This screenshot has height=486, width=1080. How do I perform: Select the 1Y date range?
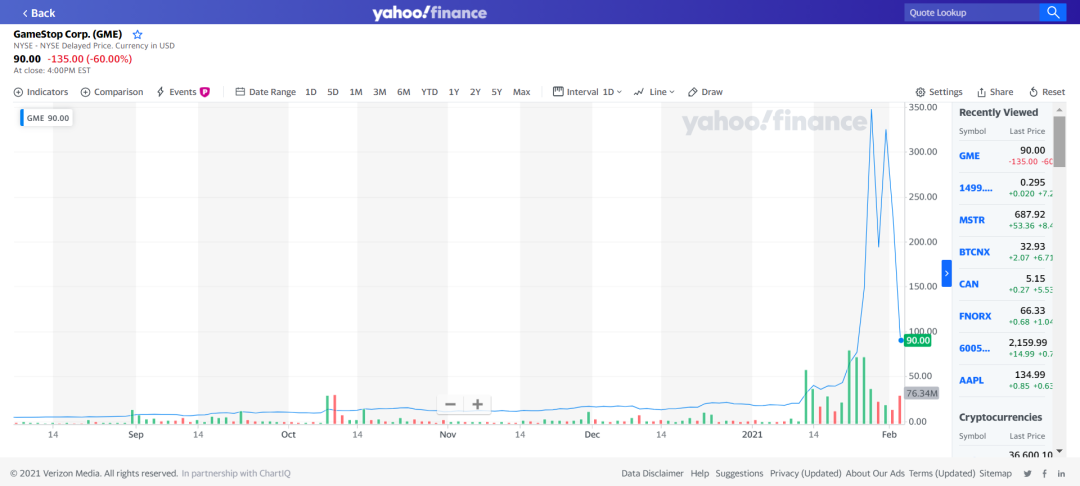coord(454,92)
